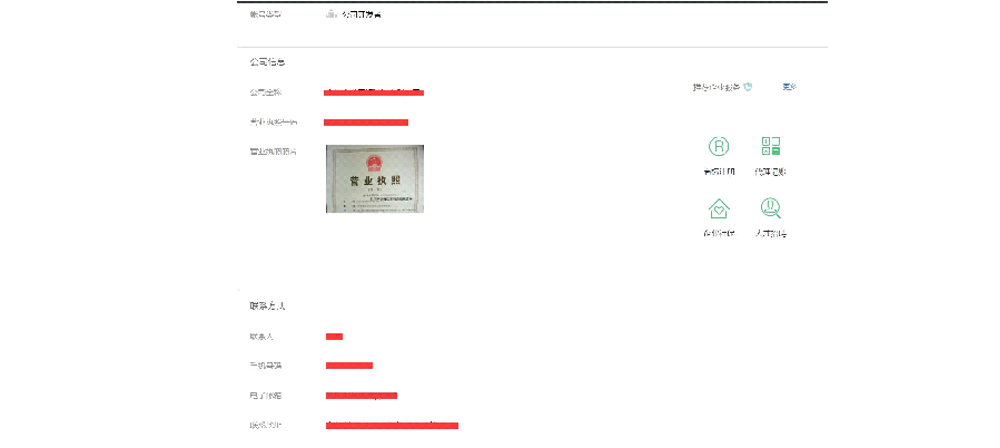This screenshot has height=448, width=1000.
Task: Click the text label under the house icon
Action: [718, 234]
